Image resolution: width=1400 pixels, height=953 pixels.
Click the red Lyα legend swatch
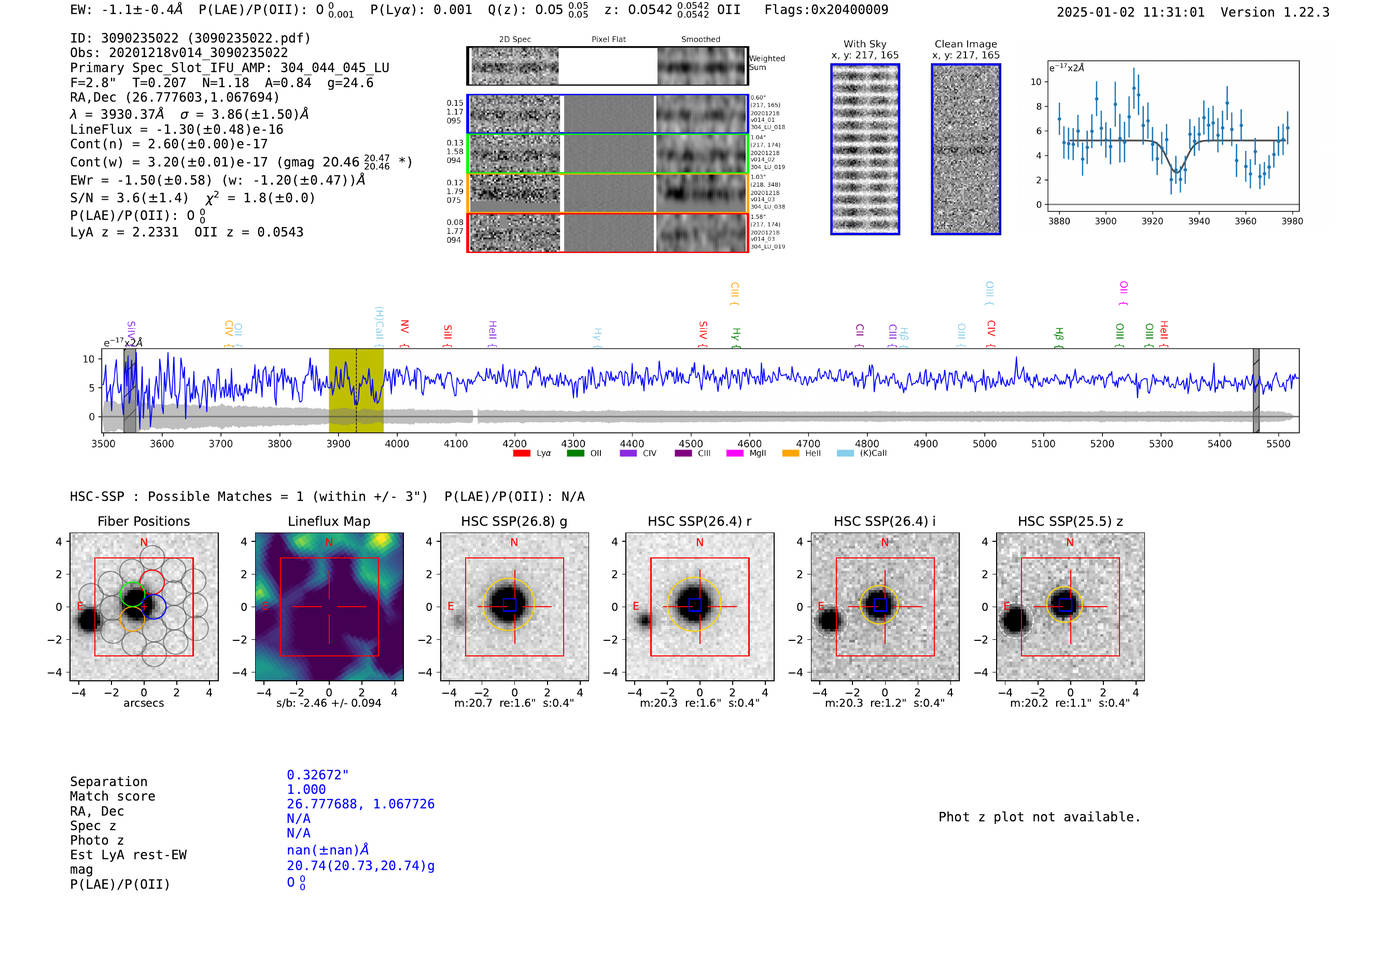(521, 453)
